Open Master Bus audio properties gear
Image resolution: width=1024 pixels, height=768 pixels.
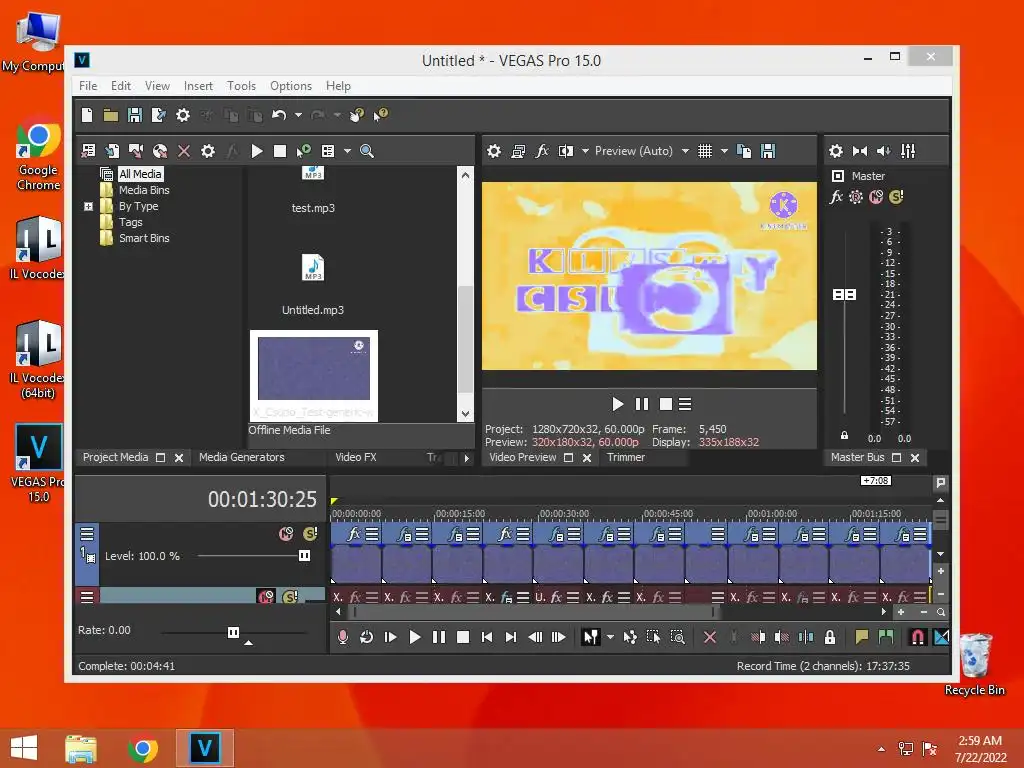coord(836,152)
